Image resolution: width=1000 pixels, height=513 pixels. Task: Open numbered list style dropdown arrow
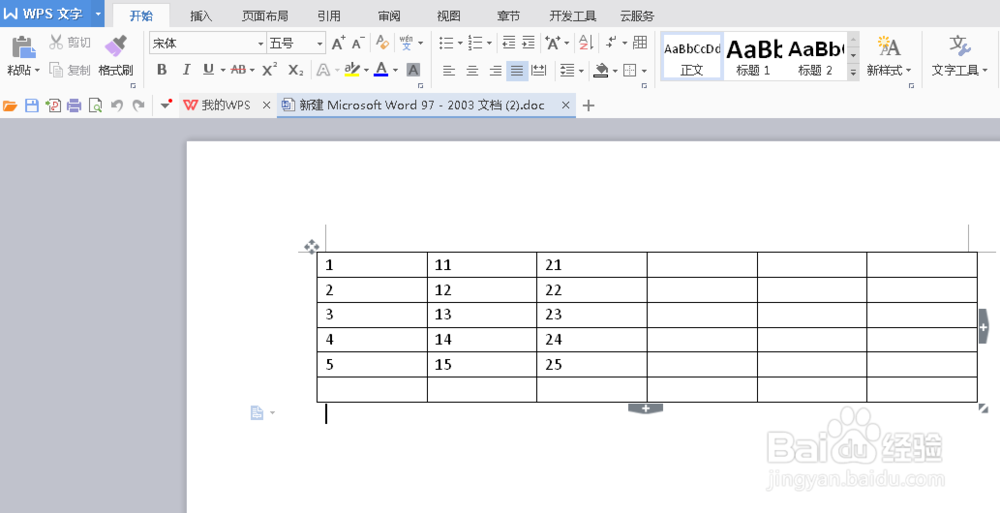(x=489, y=43)
